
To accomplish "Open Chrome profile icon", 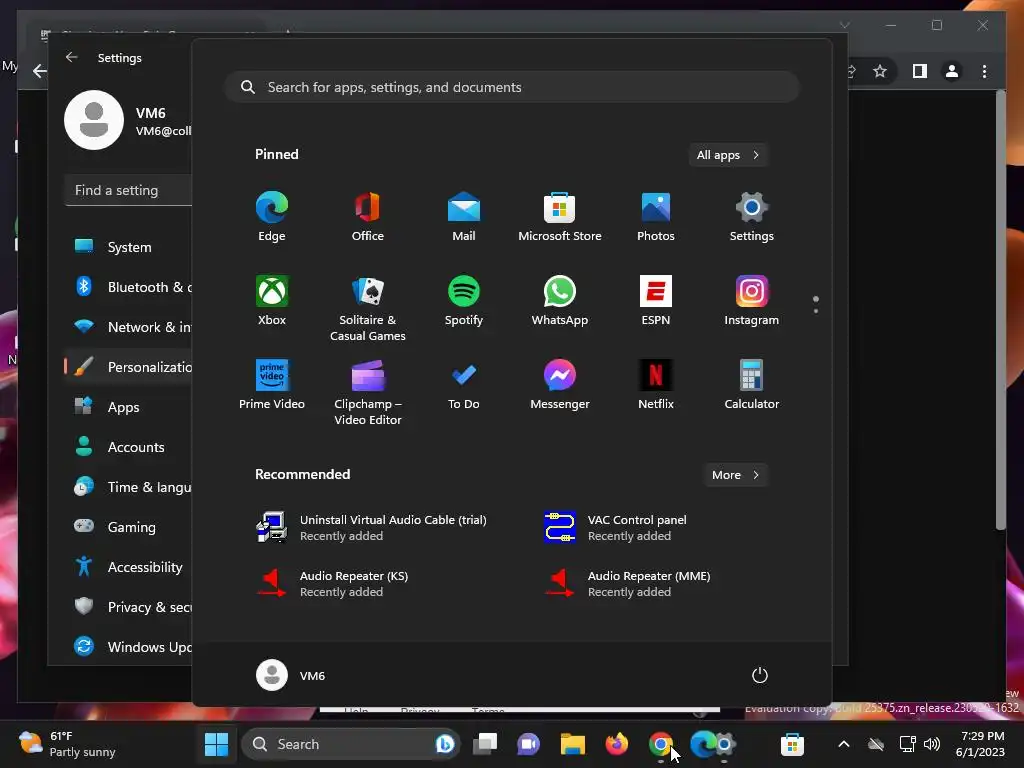I will click(x=952, y=71).
